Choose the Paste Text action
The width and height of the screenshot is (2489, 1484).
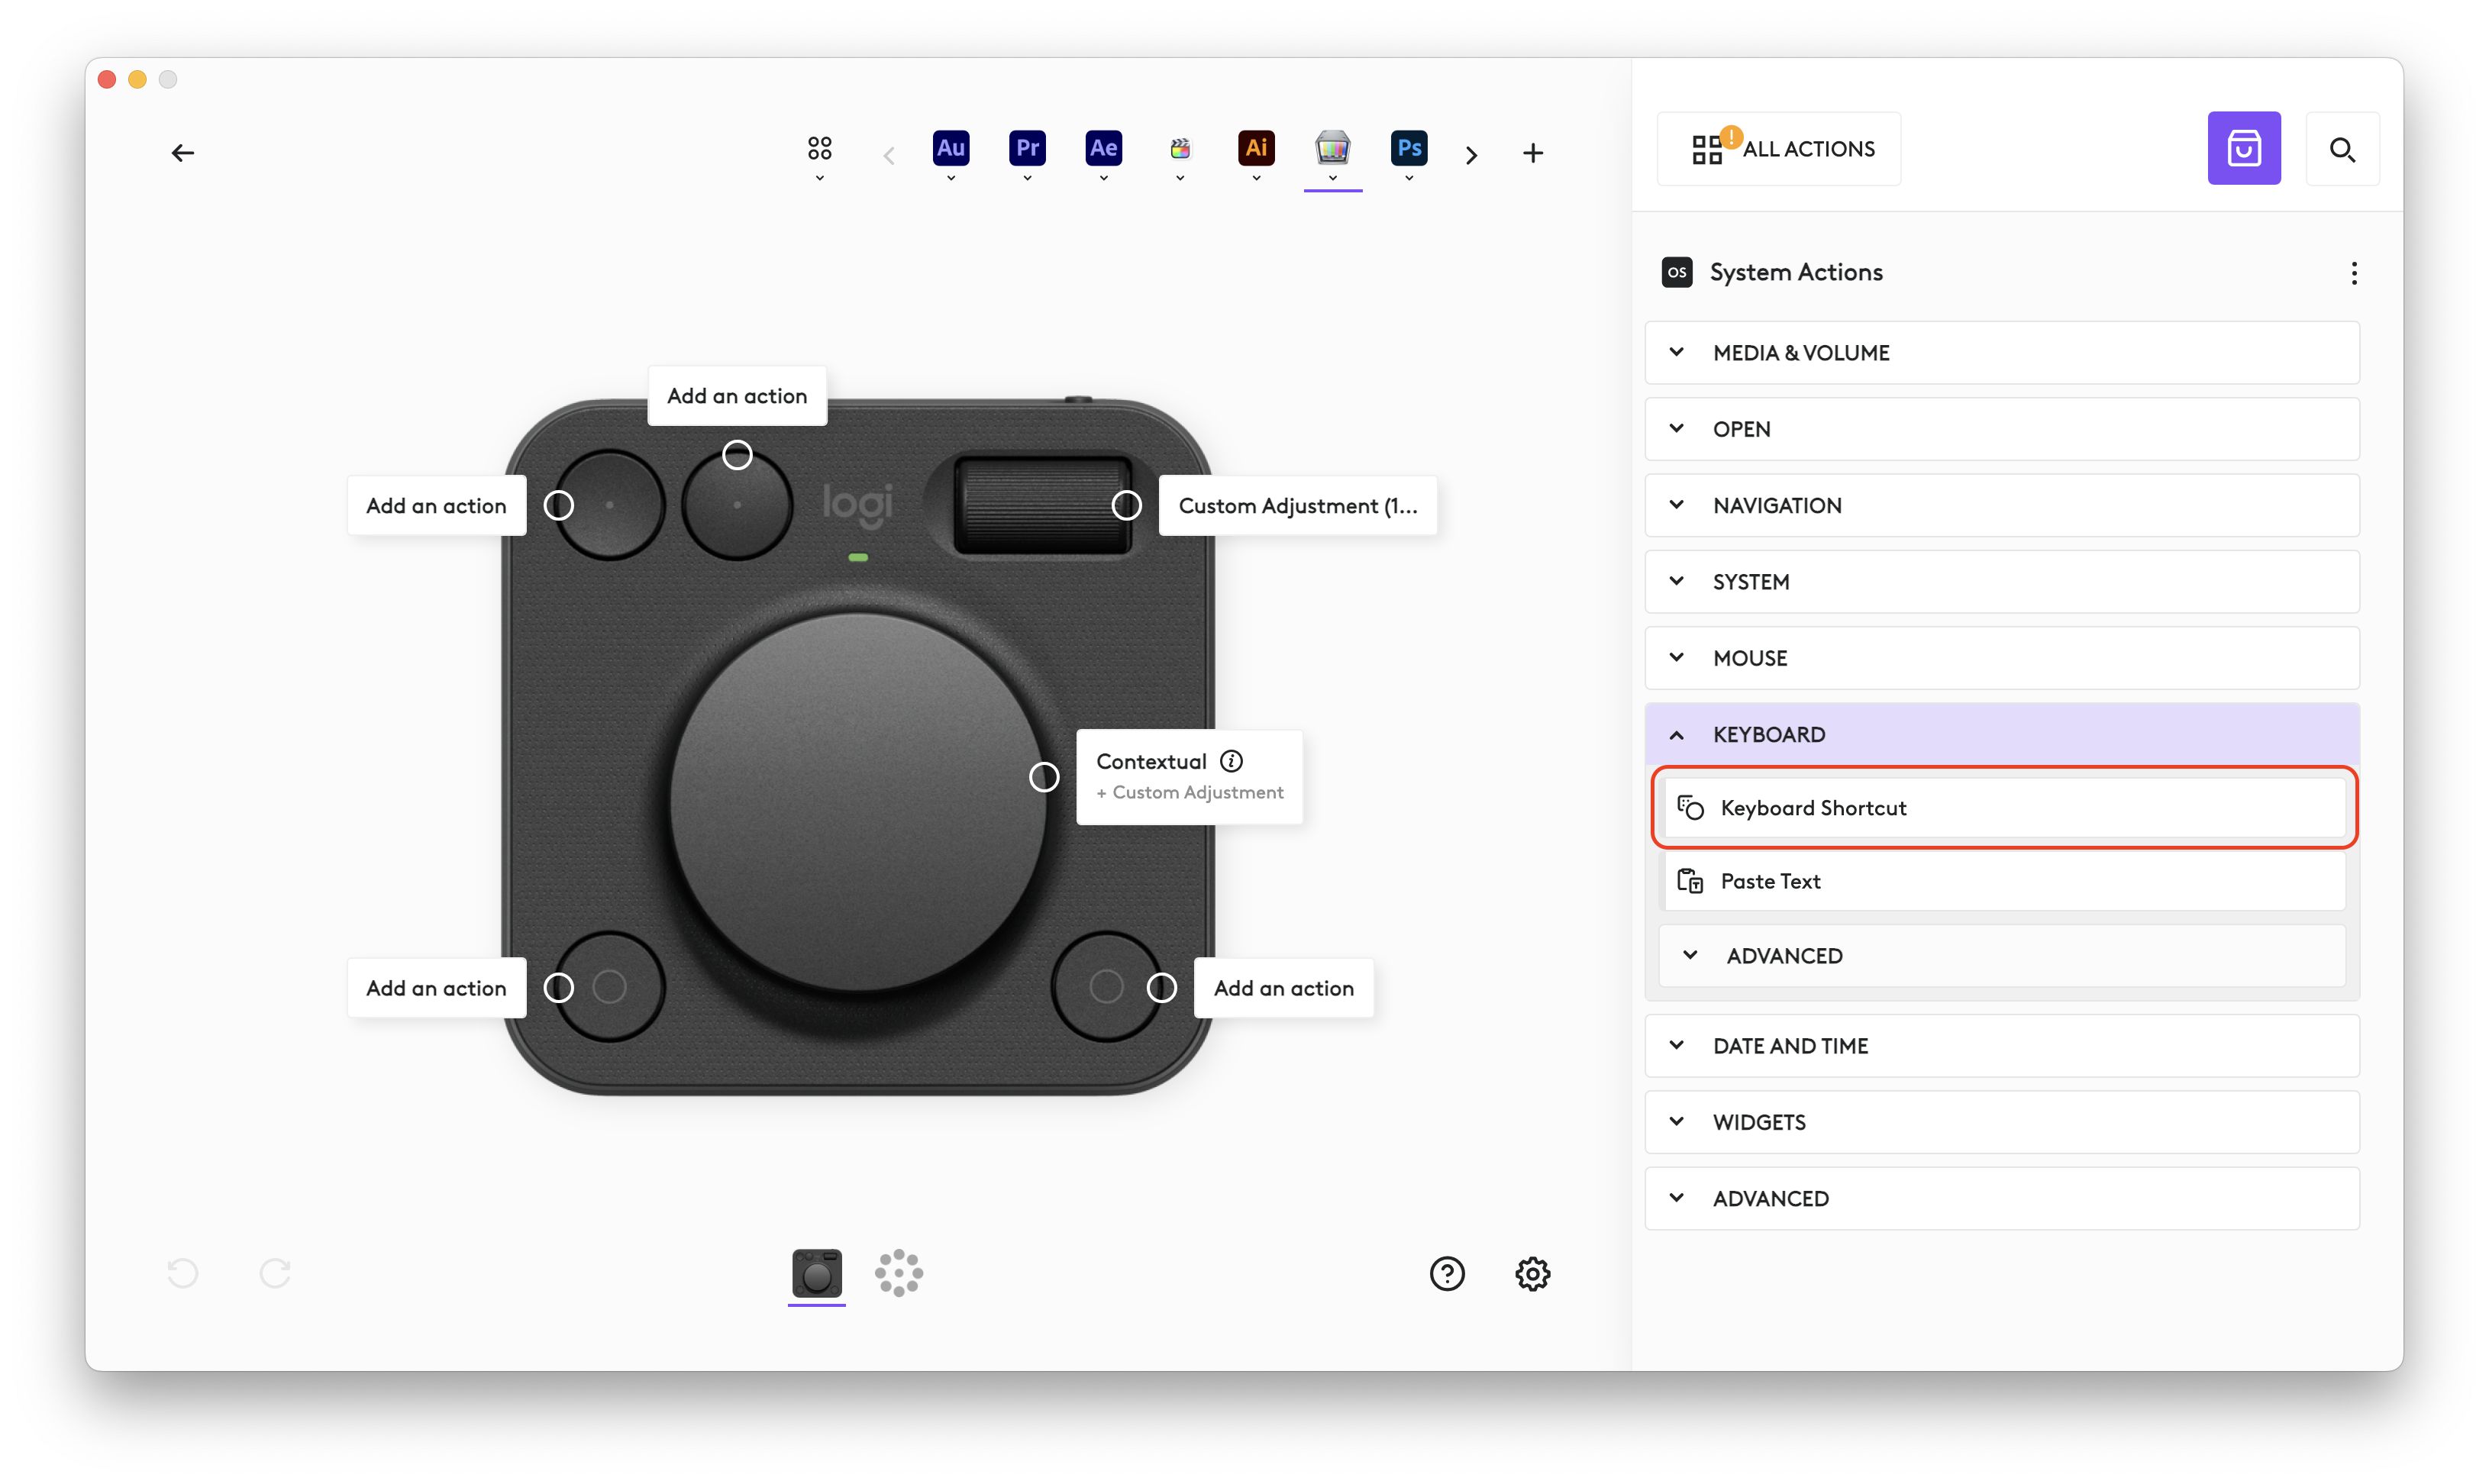2003,881
